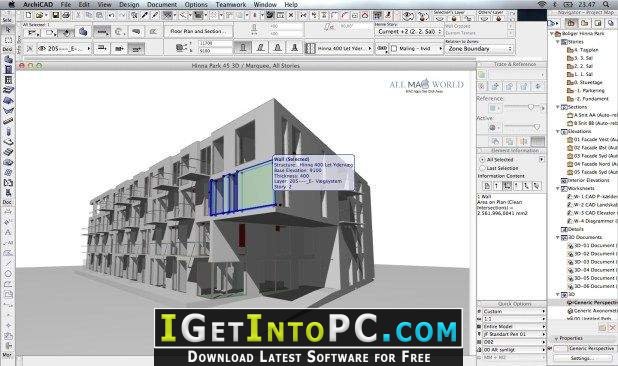Viewport: 618px width, 366px height.
Task: Toggle the checkbox next to Maling - hvid
Action: 394,48
